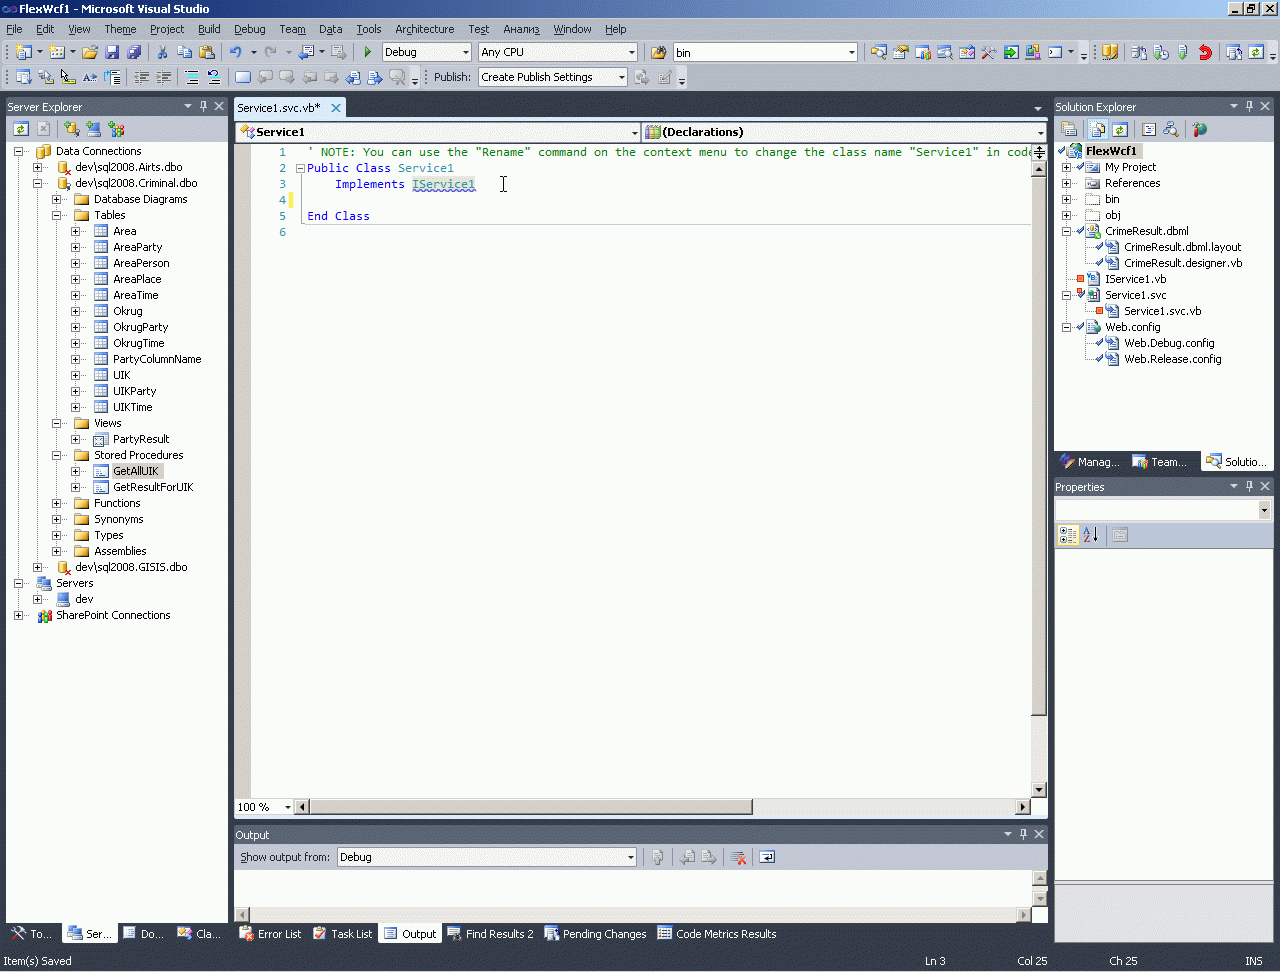This screenshot has width=1280, height=972.
Task: Undo the last edit with the Undo icon
Action: coord(236,52)
